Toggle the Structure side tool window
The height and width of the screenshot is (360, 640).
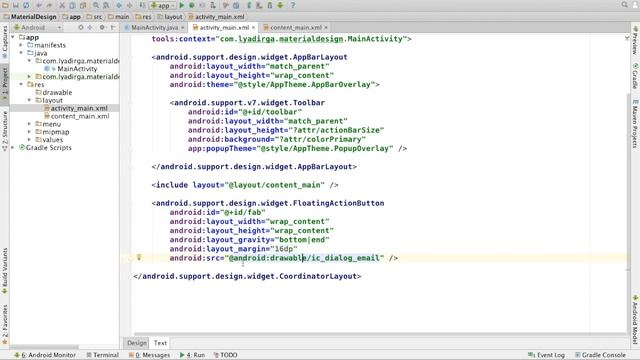pos(5,131)
